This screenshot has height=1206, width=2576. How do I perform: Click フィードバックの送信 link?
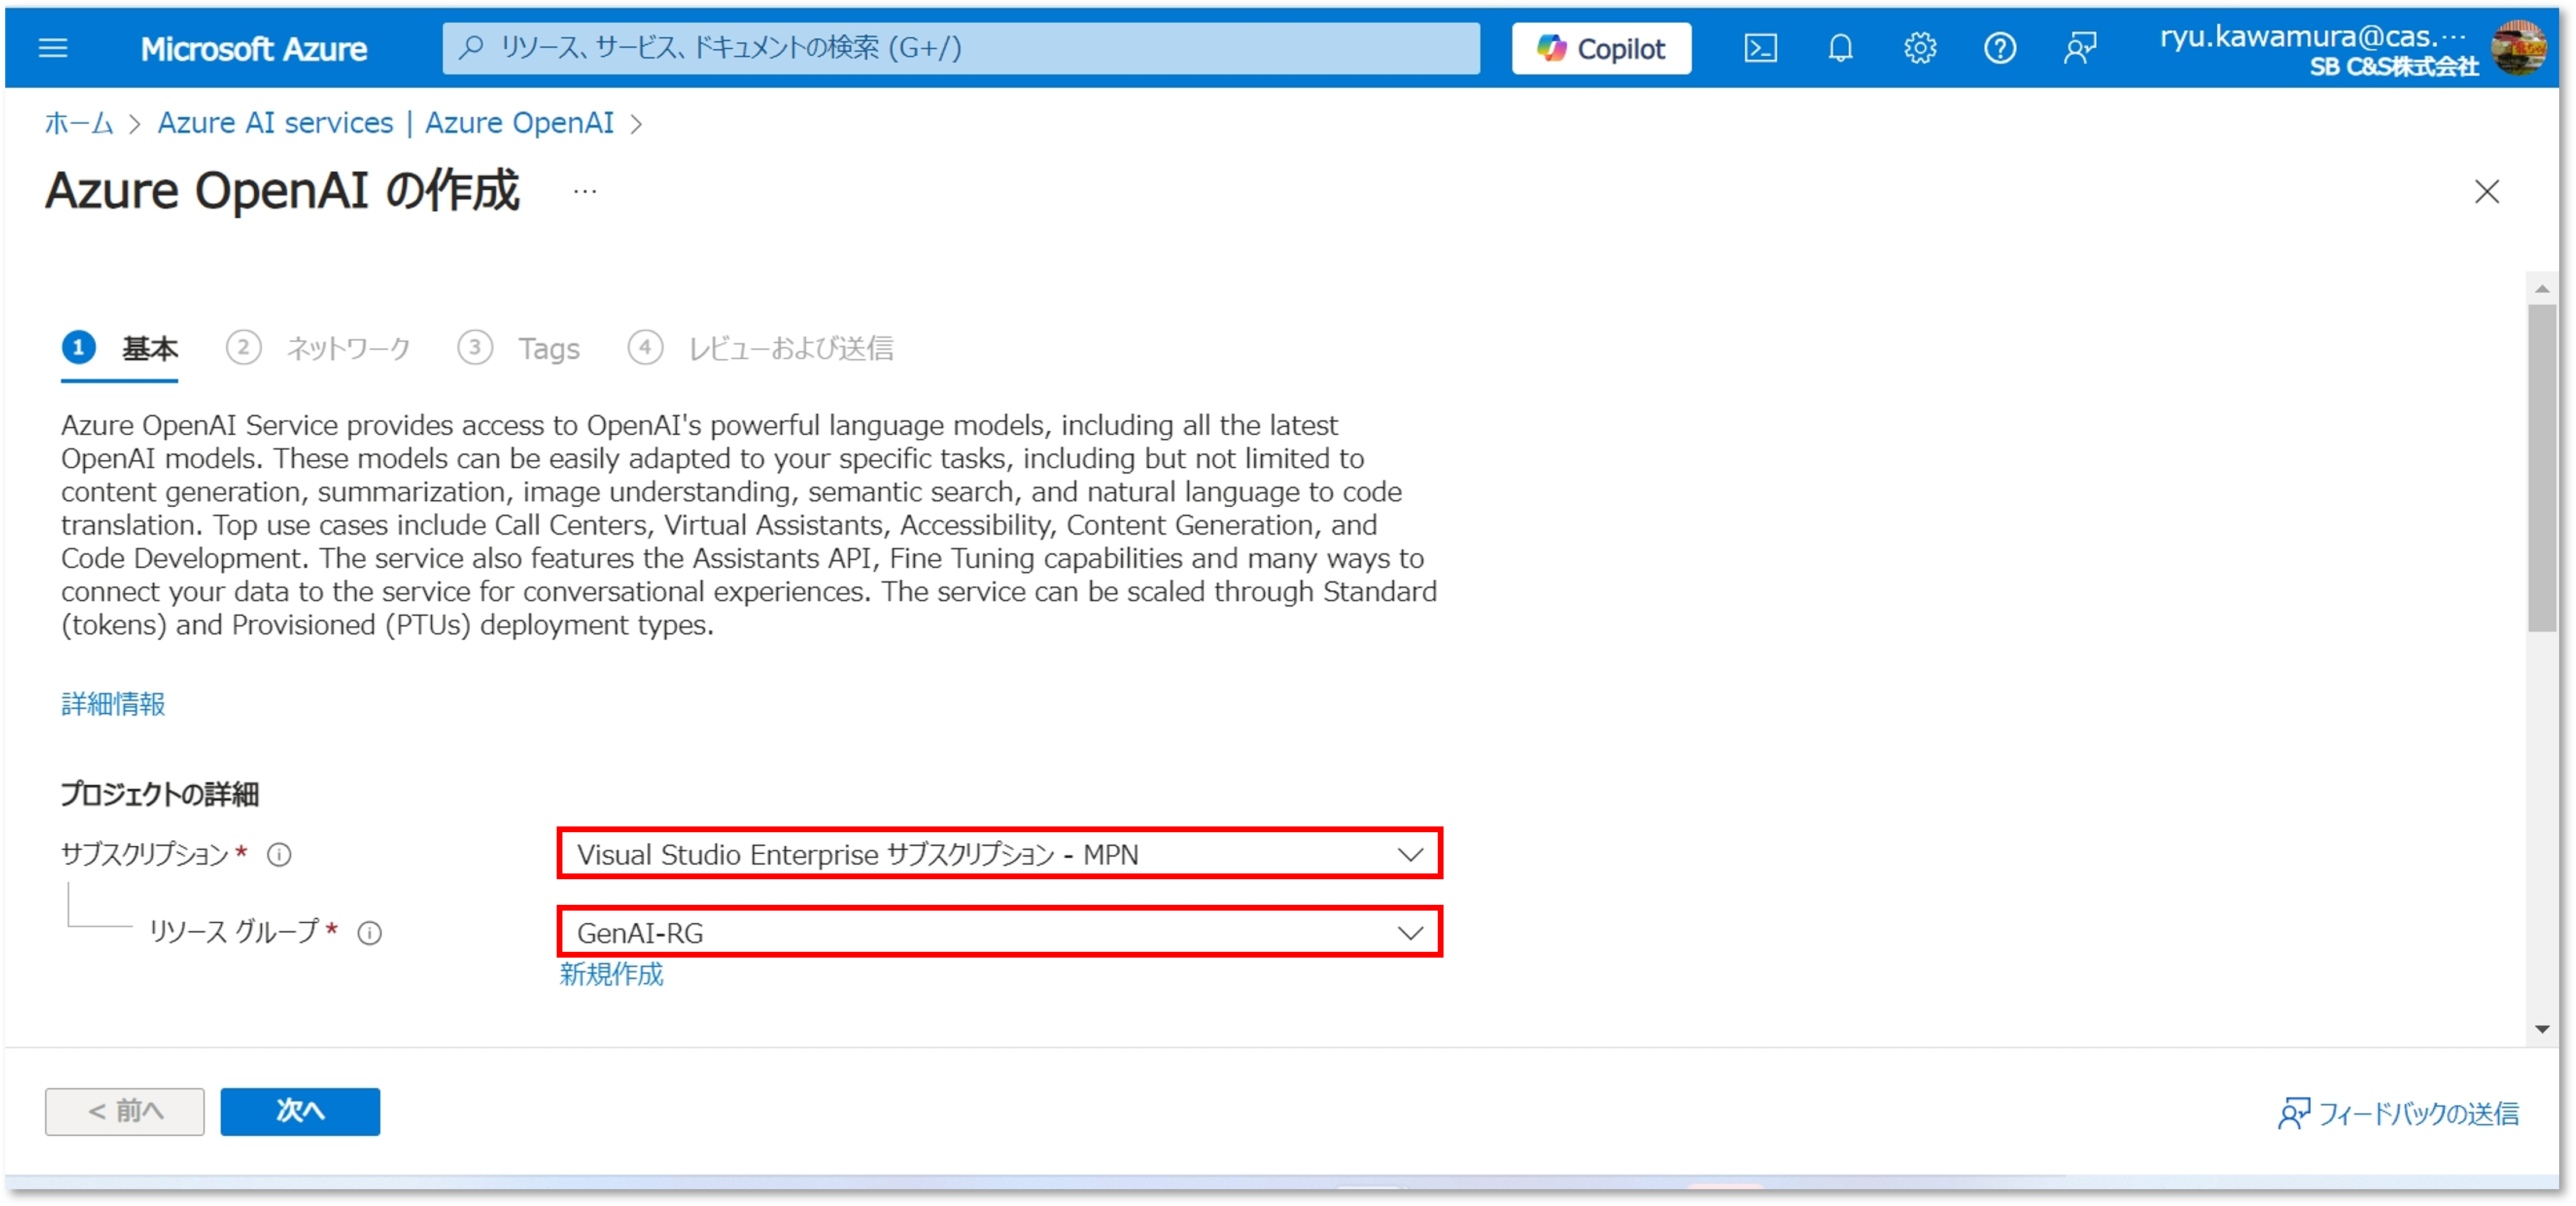(2398, 1113)
